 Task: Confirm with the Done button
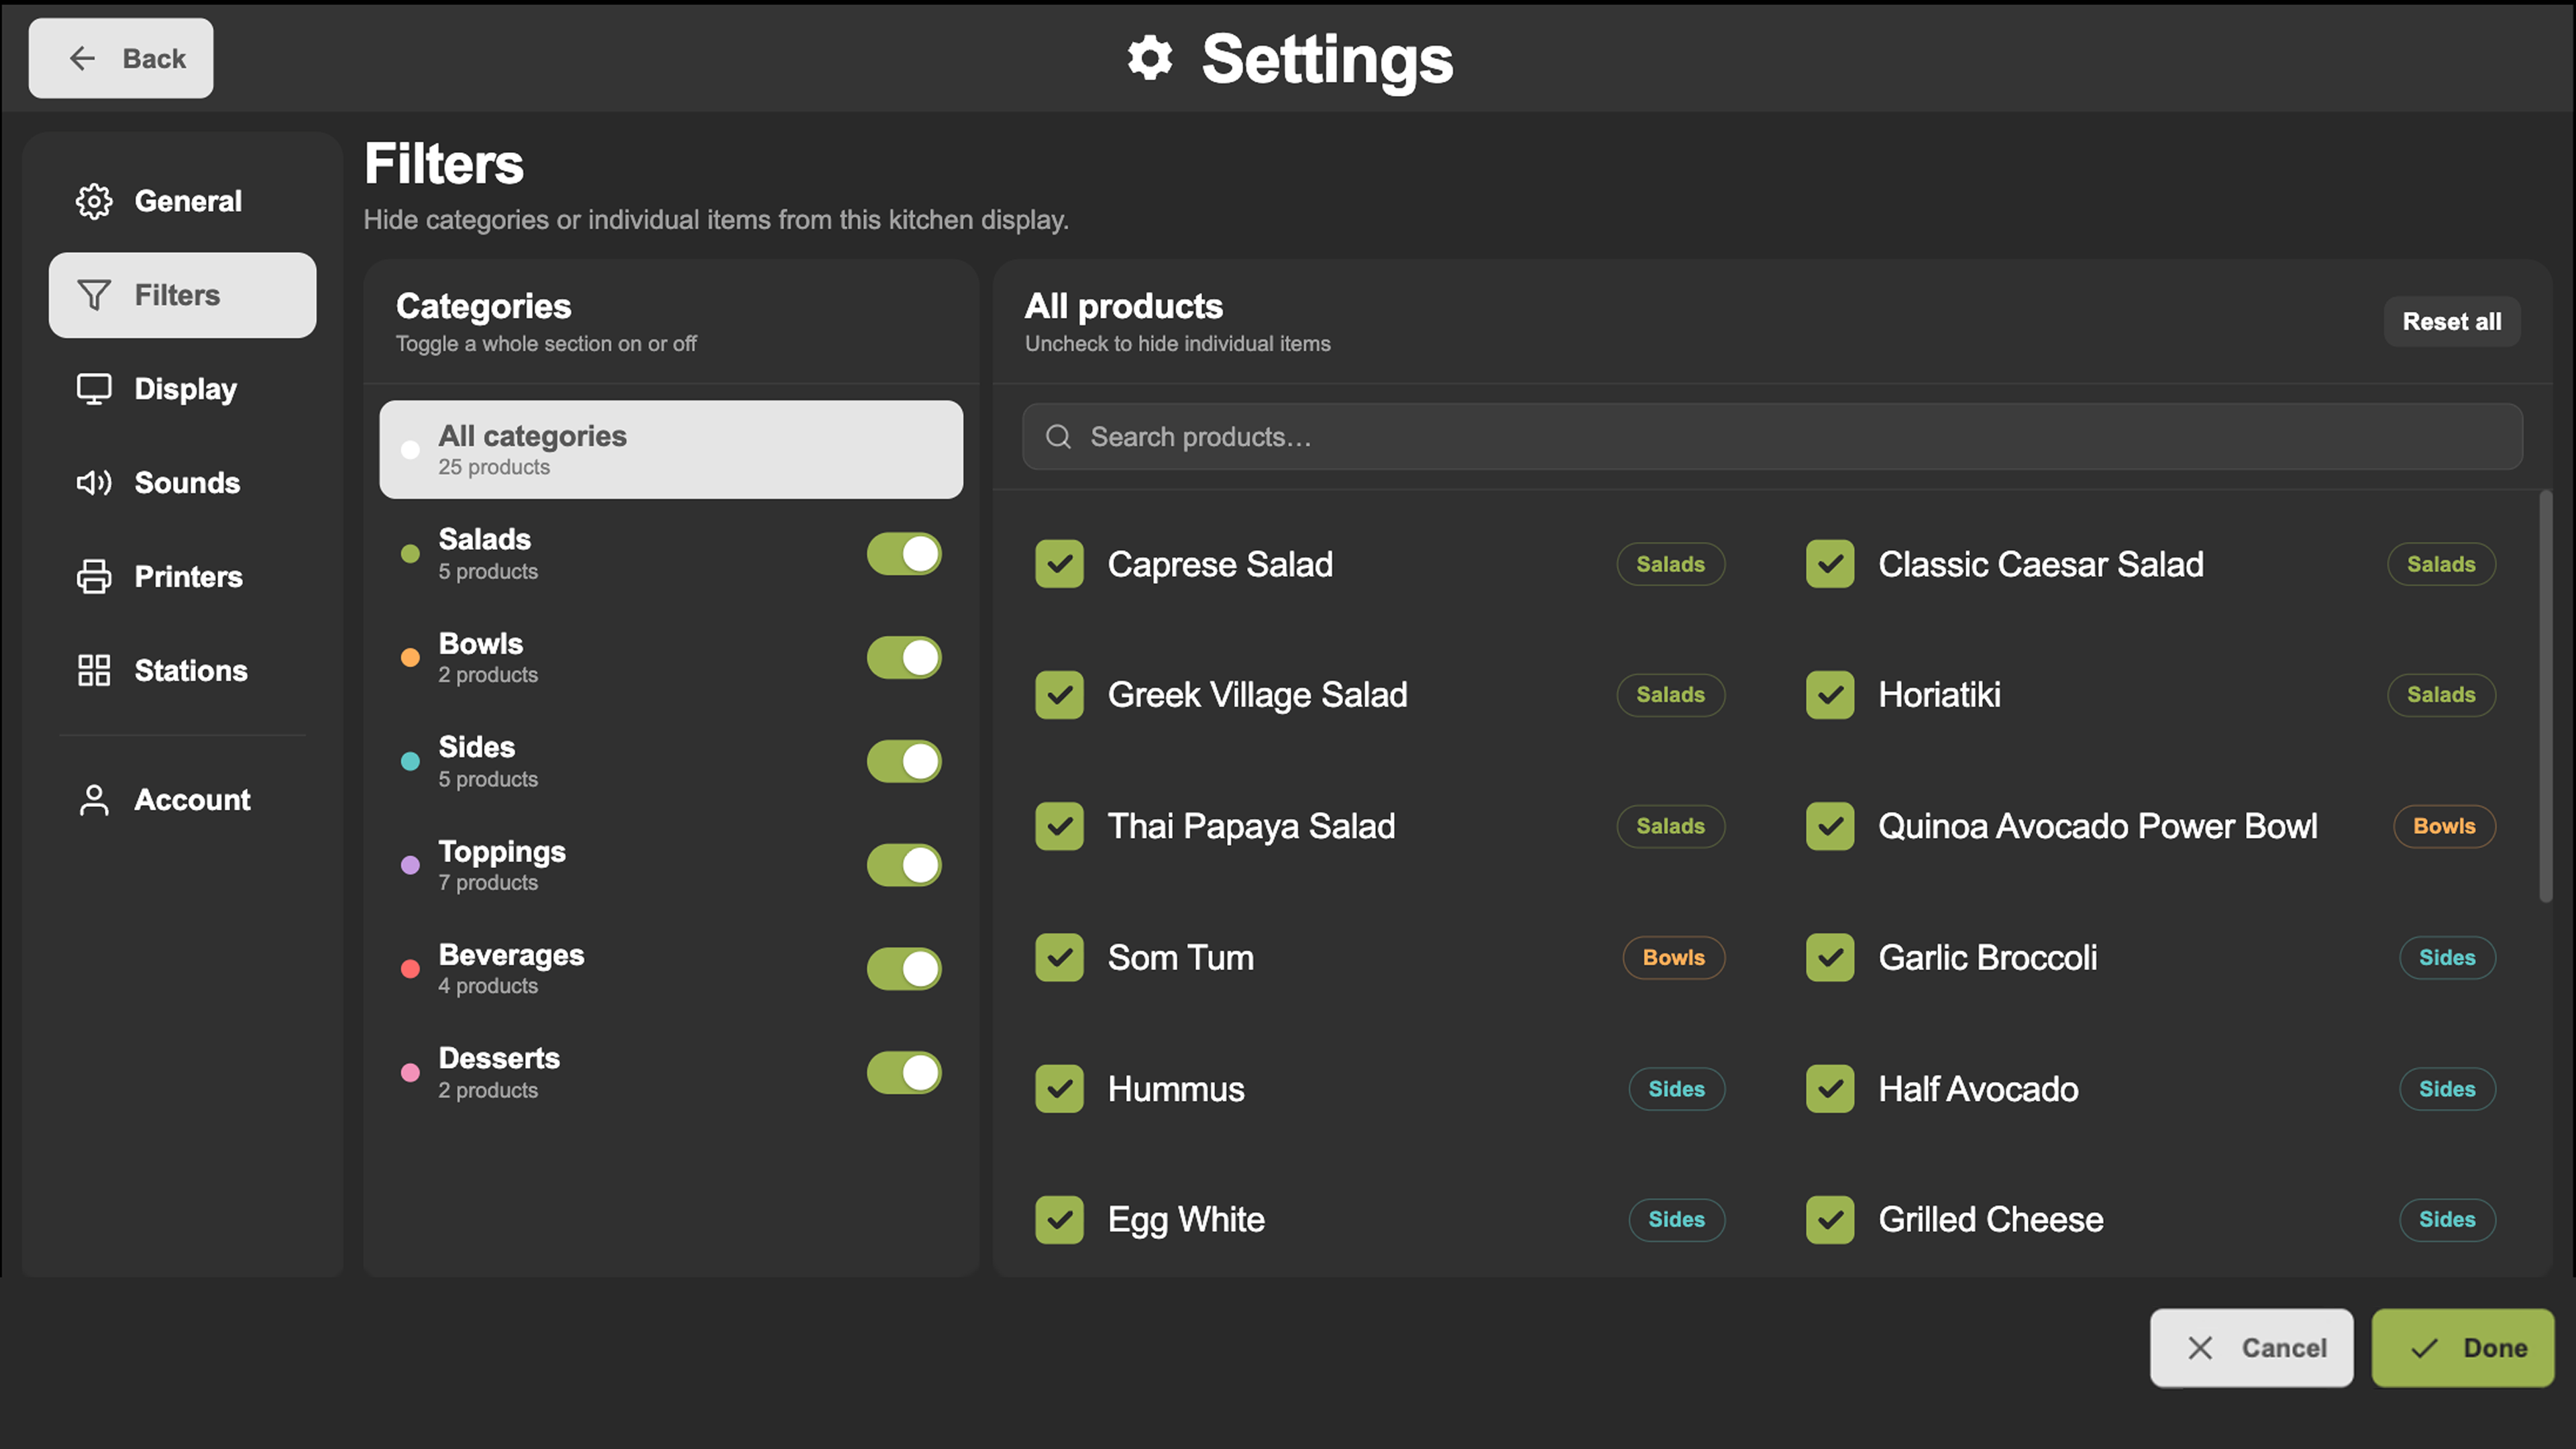pos(2463,1348)
